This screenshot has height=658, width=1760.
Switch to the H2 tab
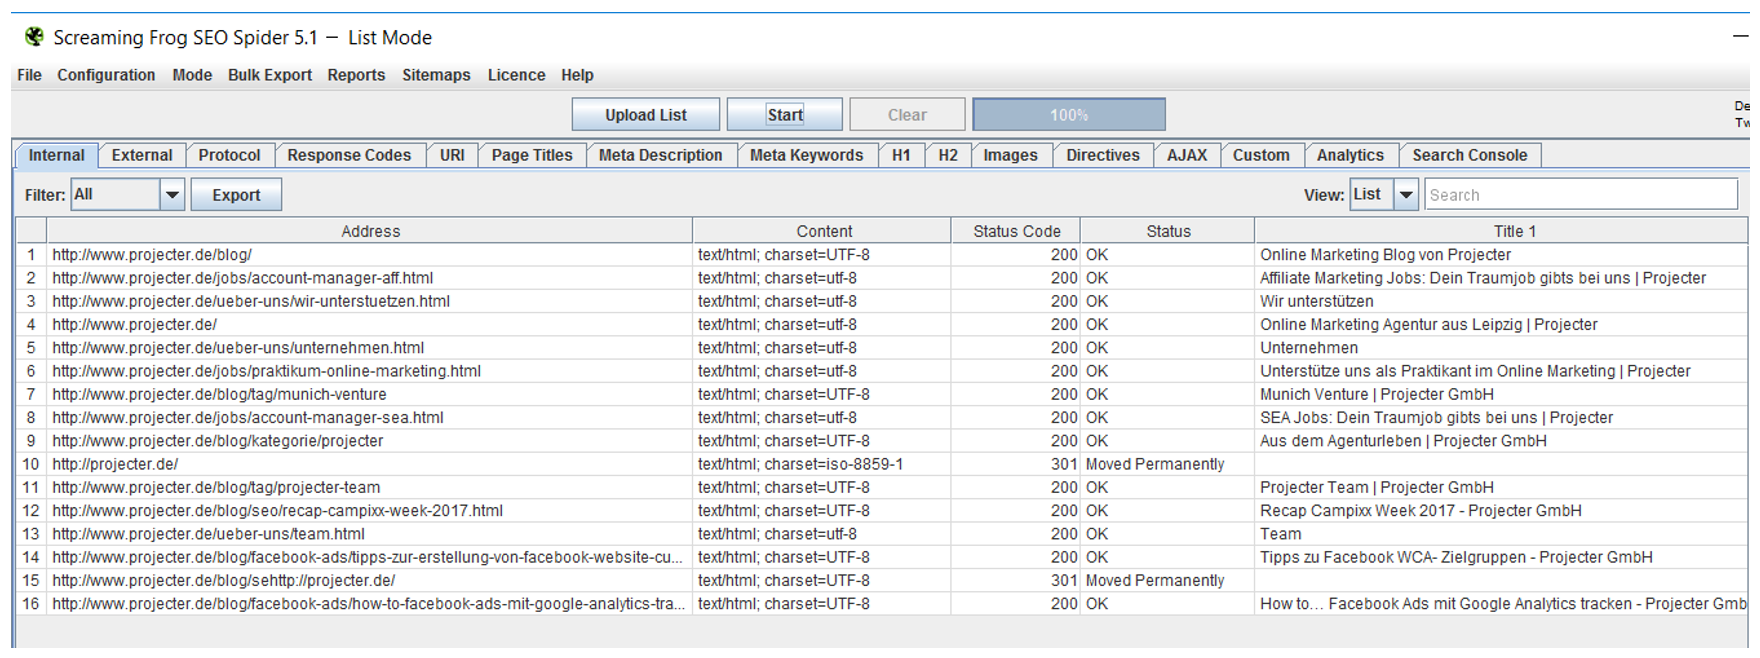948,155
